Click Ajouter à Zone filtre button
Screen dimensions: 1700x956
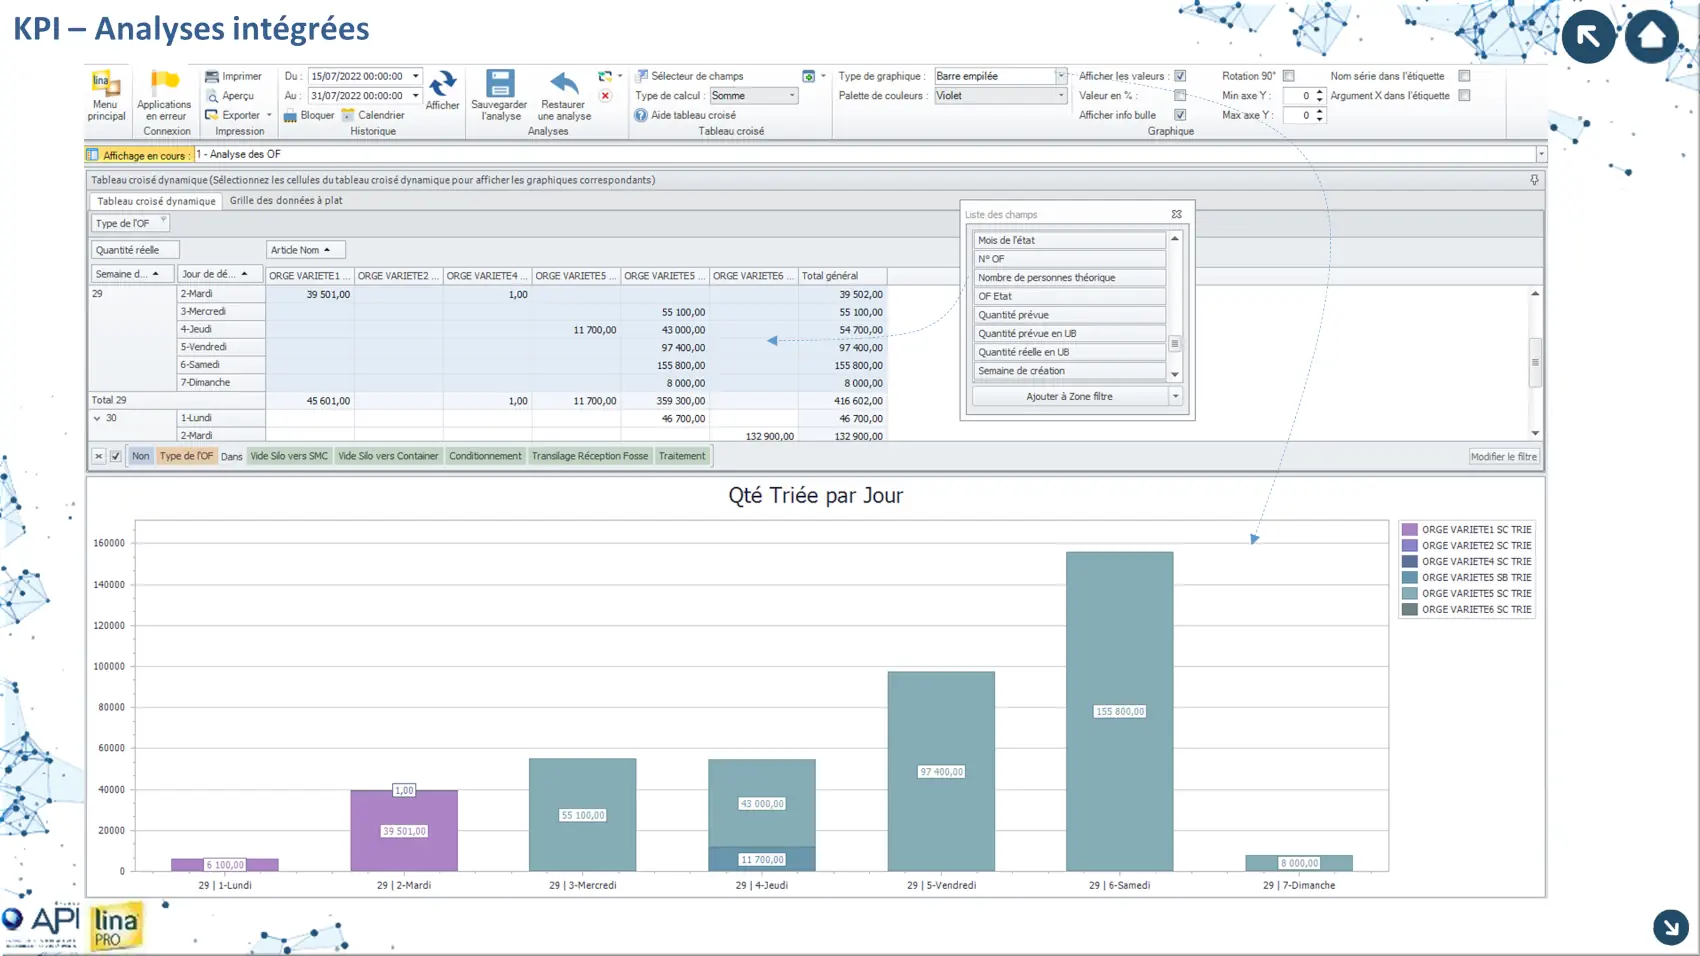pyautogui.click(x=1069, y=396)
